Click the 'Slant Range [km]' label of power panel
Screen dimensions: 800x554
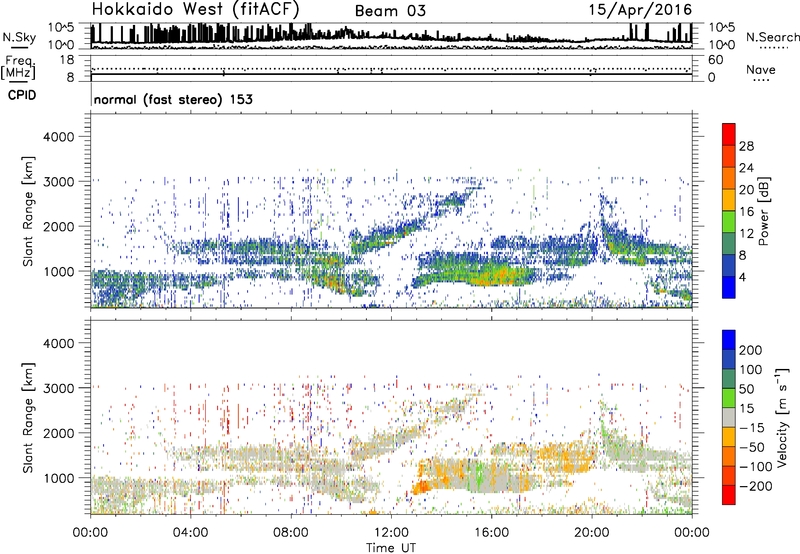tap(28, 212)
